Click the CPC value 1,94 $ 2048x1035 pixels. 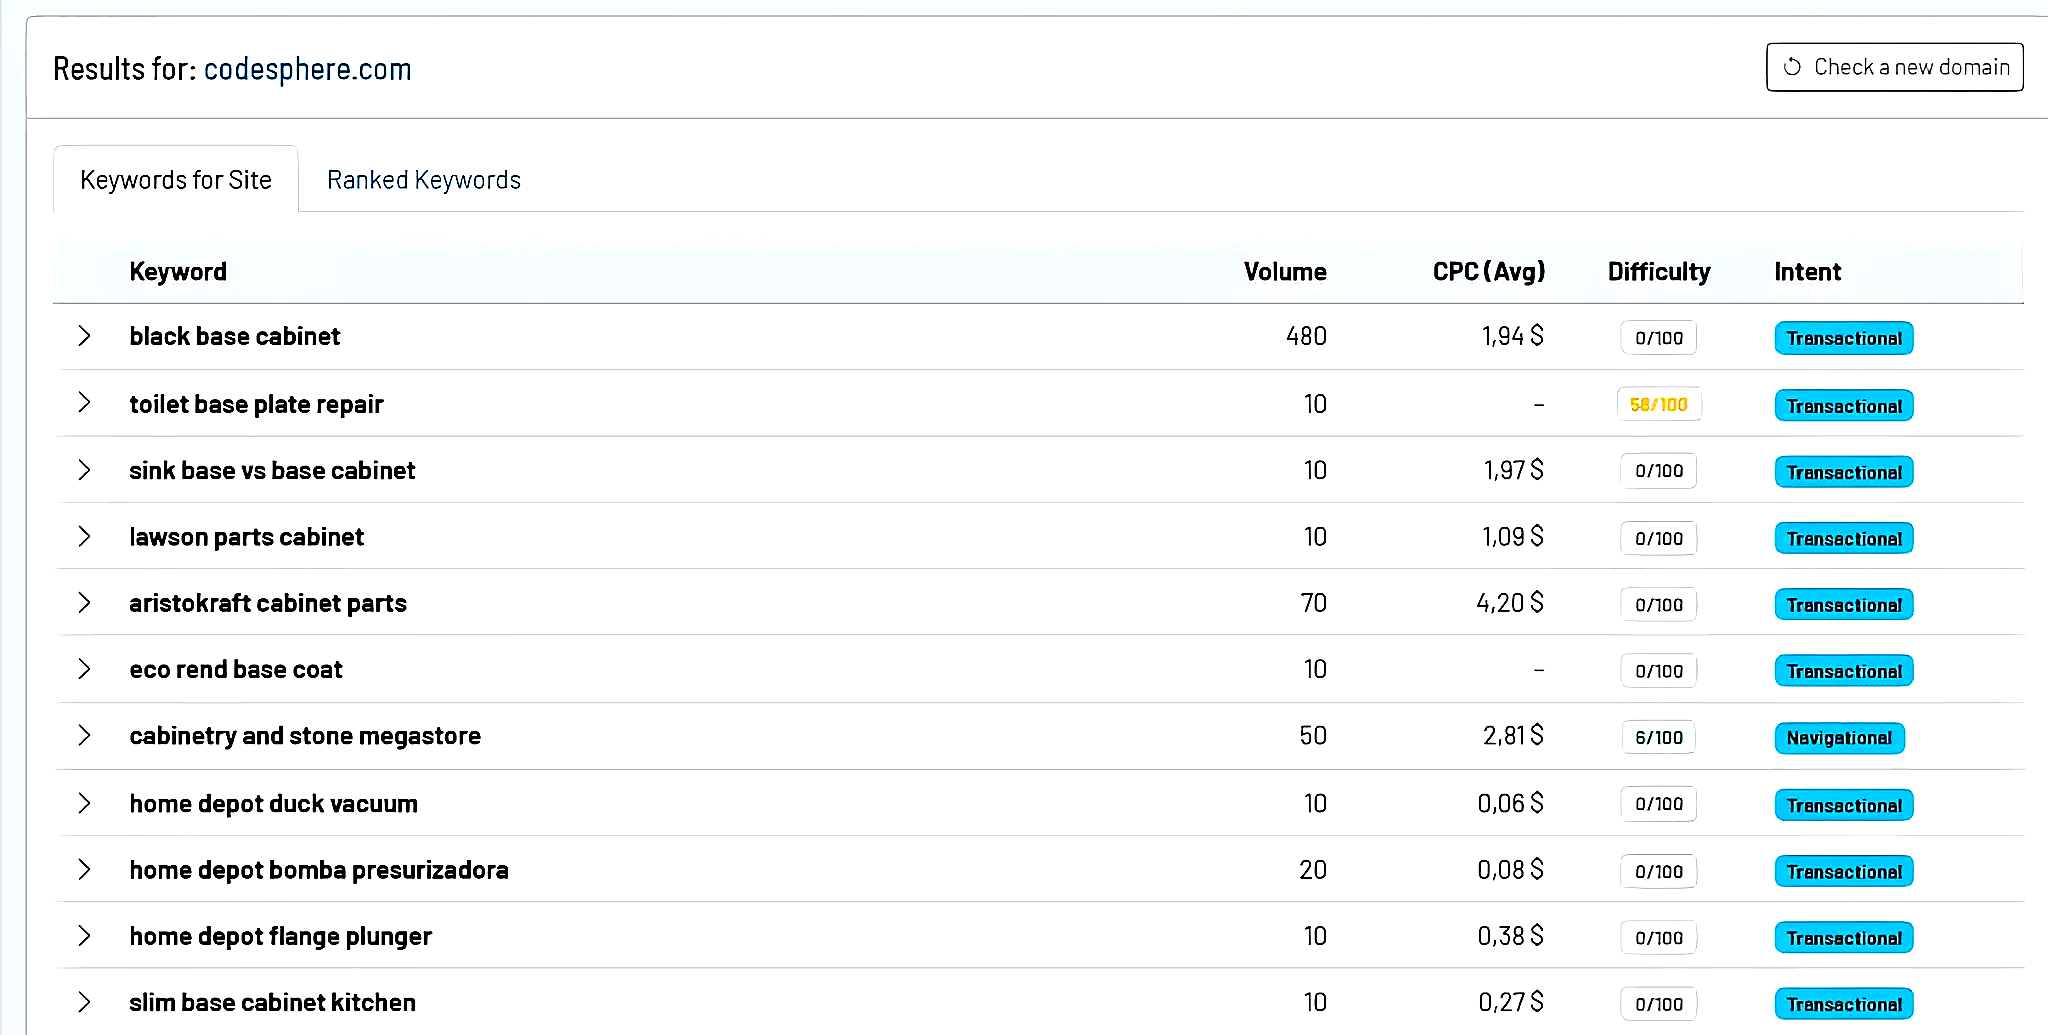[x=1512, y=336]
